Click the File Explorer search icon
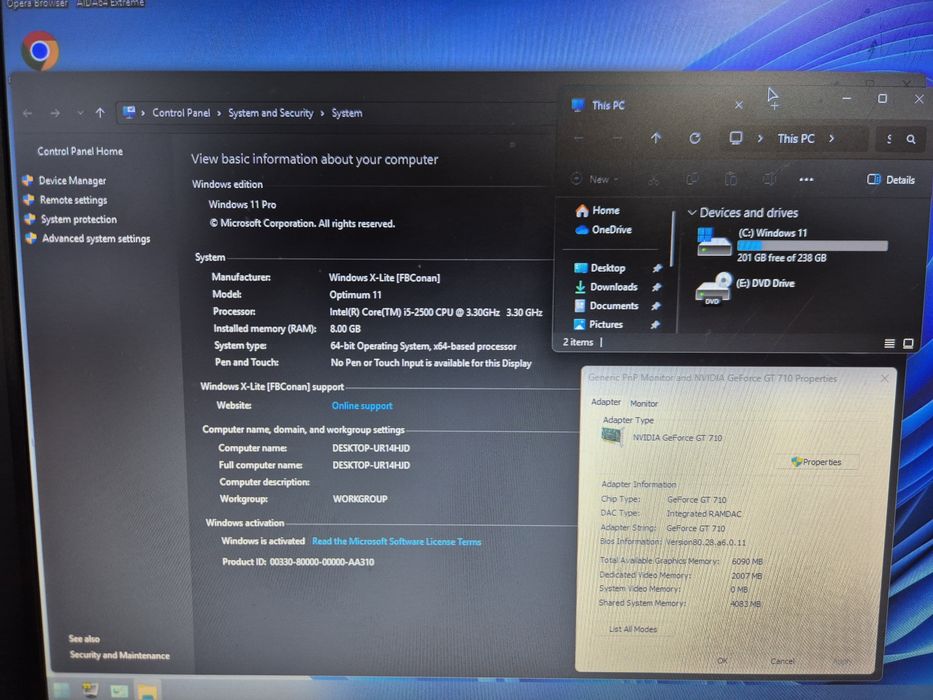The height and width of the screenshot is (700, 933). [x=910, y=139]
